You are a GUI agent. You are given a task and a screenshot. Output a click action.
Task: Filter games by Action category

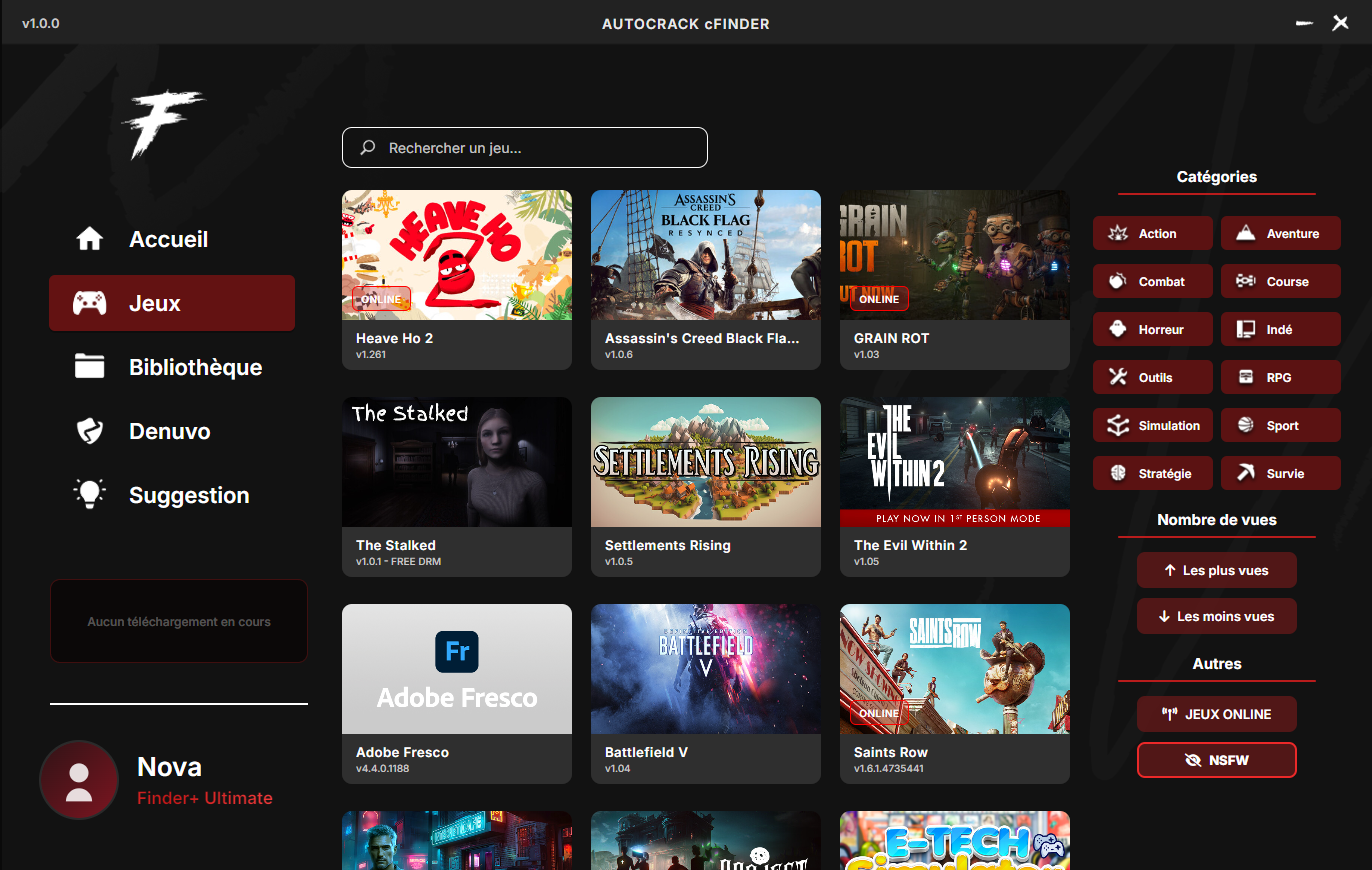click(1153, 233)
